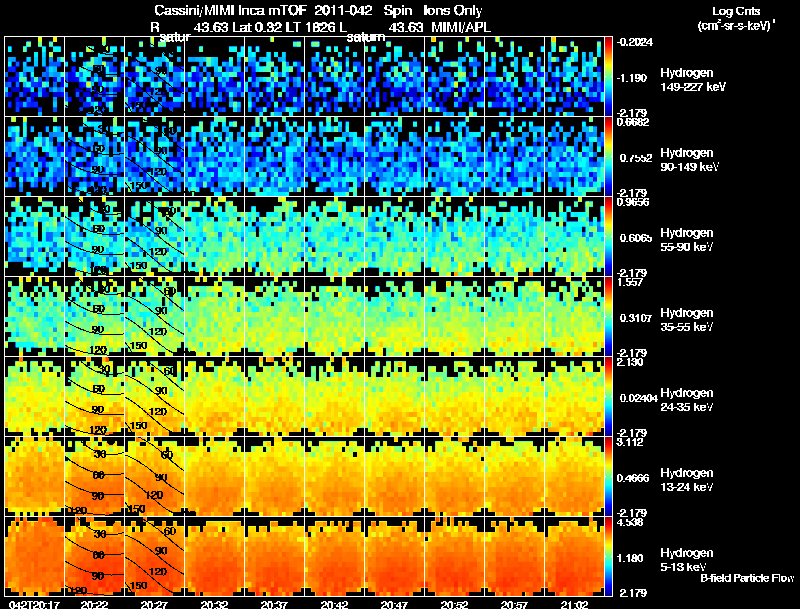Open the 24-35 keV panel at 20:47
The width and height of the screenshot is (800, 609).
pos(395,397)
